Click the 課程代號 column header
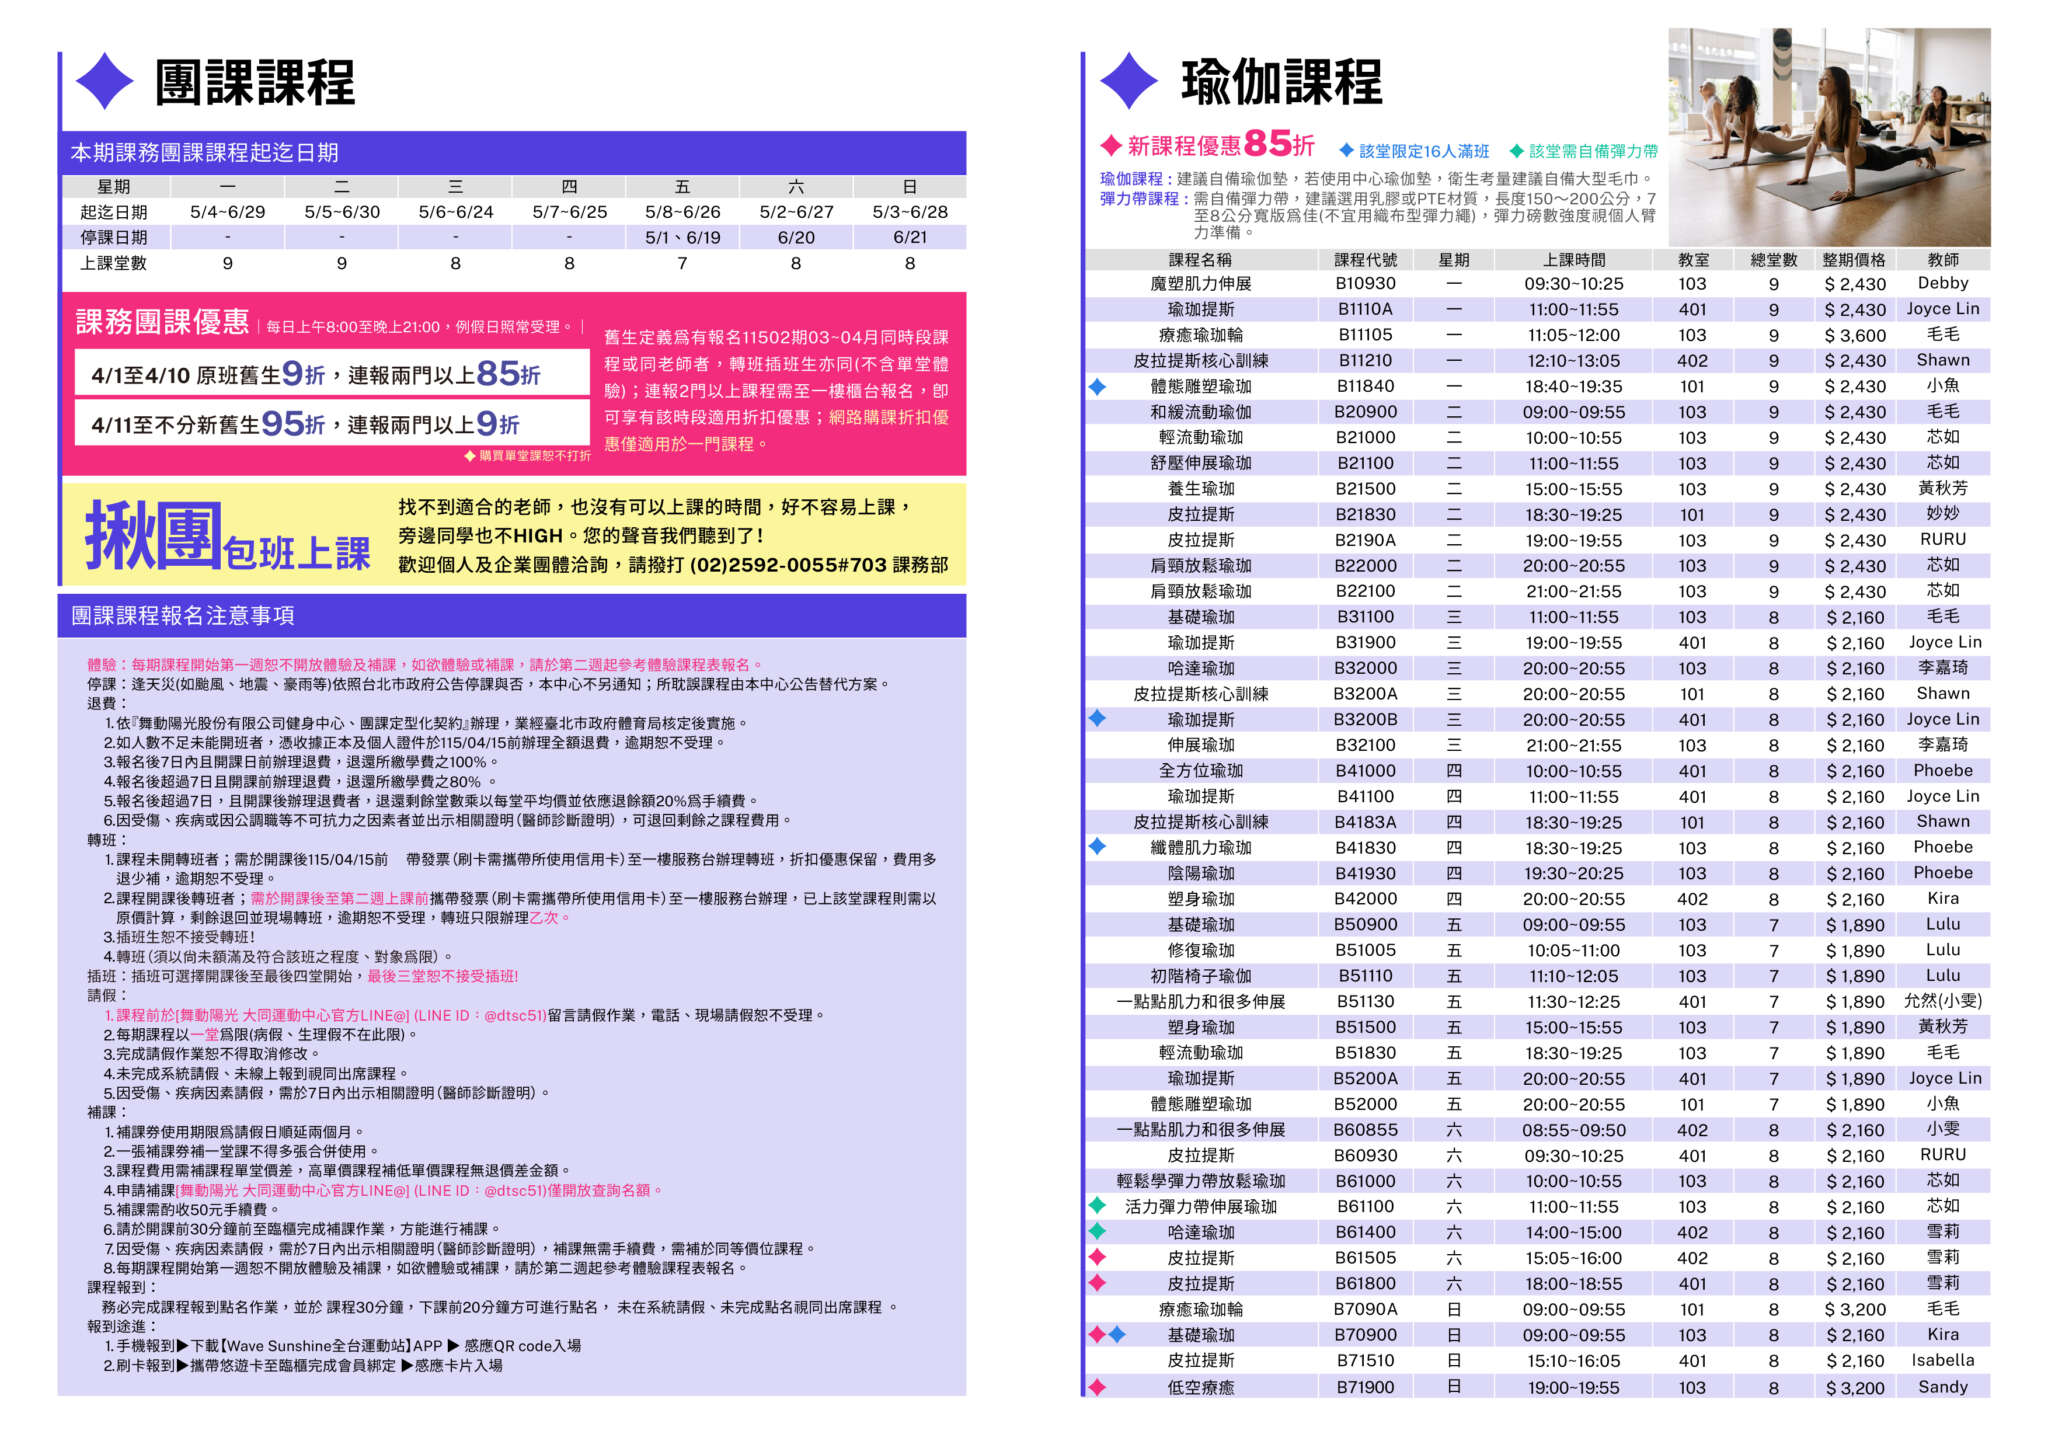2048x1448 pixels. tap(1365, 260)
